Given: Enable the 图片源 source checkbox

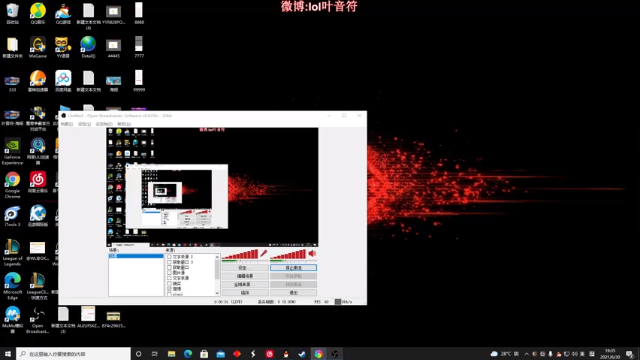Looking at the screenshot, I should click(x=169, y=273).
